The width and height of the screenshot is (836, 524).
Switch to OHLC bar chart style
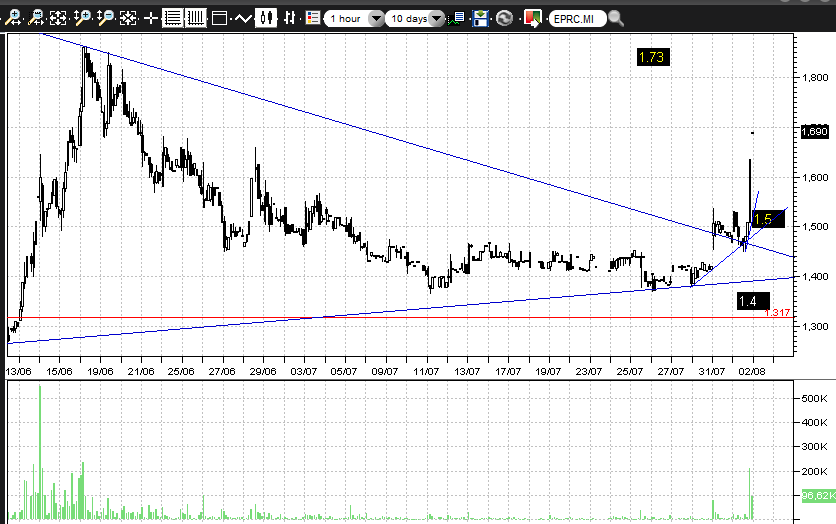click(289, 18)
